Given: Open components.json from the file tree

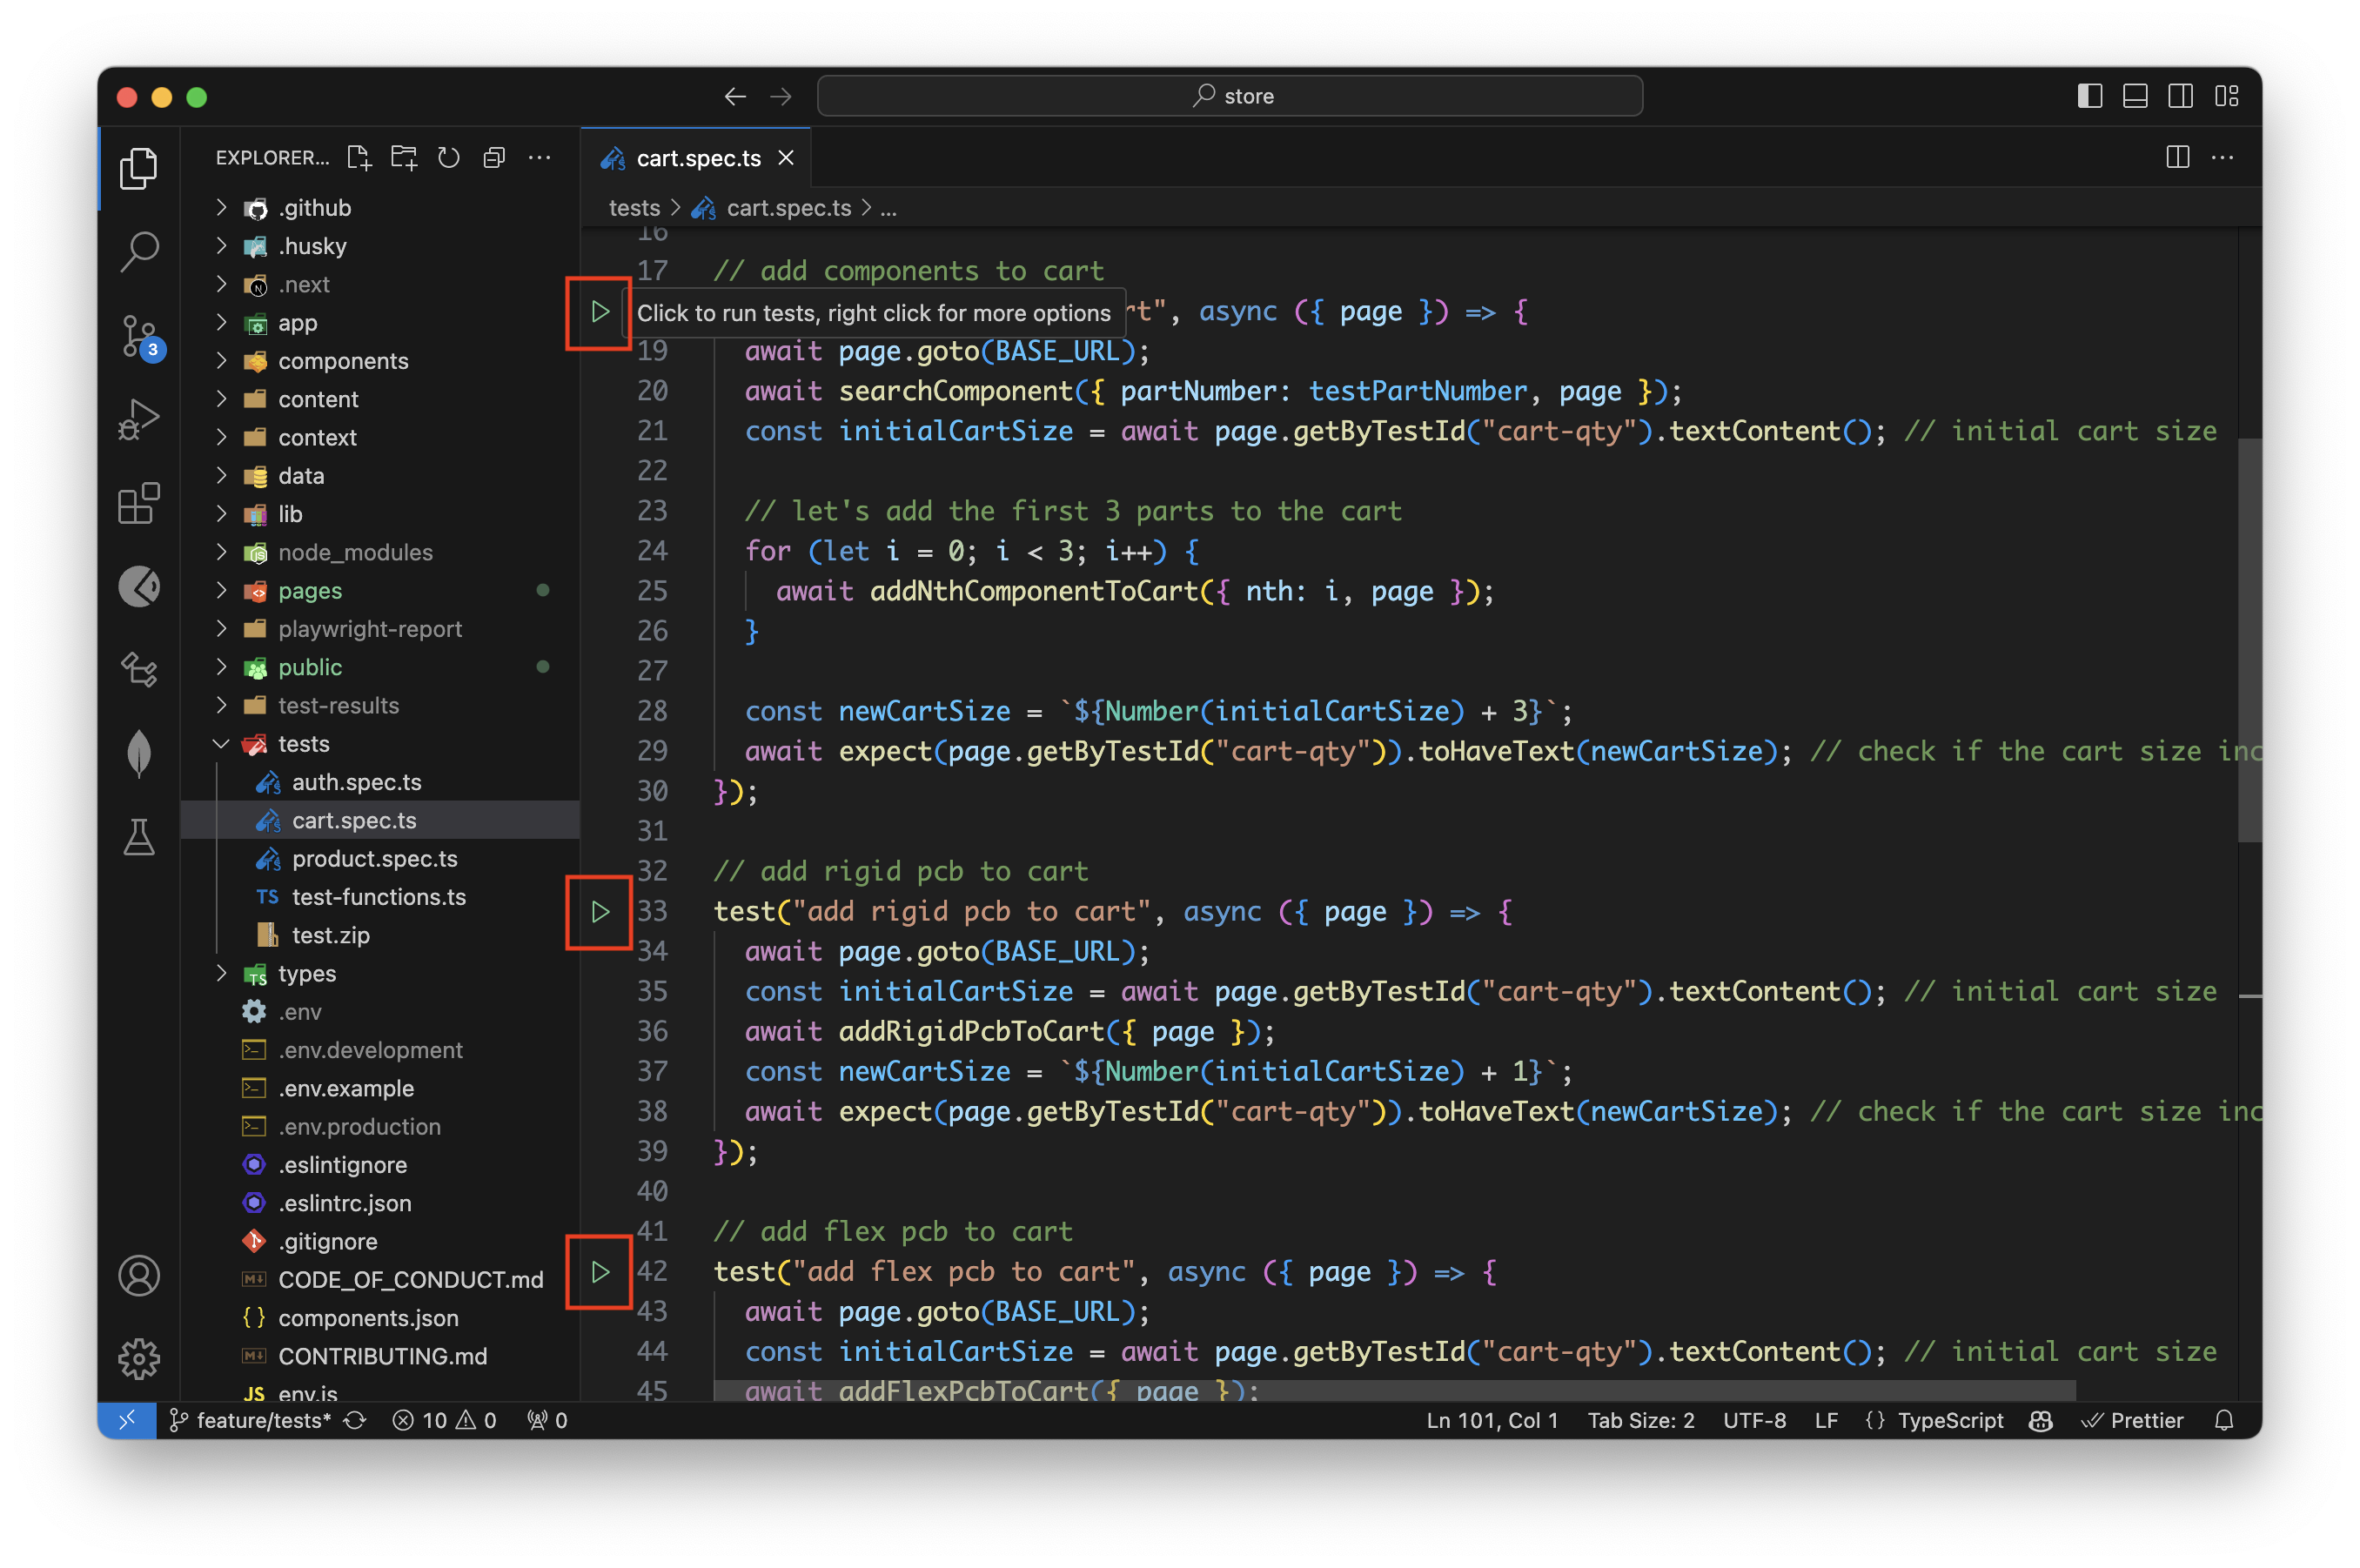Looking at the screenshot, I should (x=380, y=1317).
